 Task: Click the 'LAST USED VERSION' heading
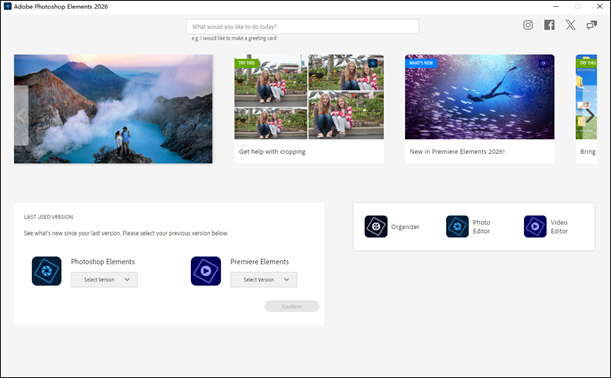tap(48, 217)
